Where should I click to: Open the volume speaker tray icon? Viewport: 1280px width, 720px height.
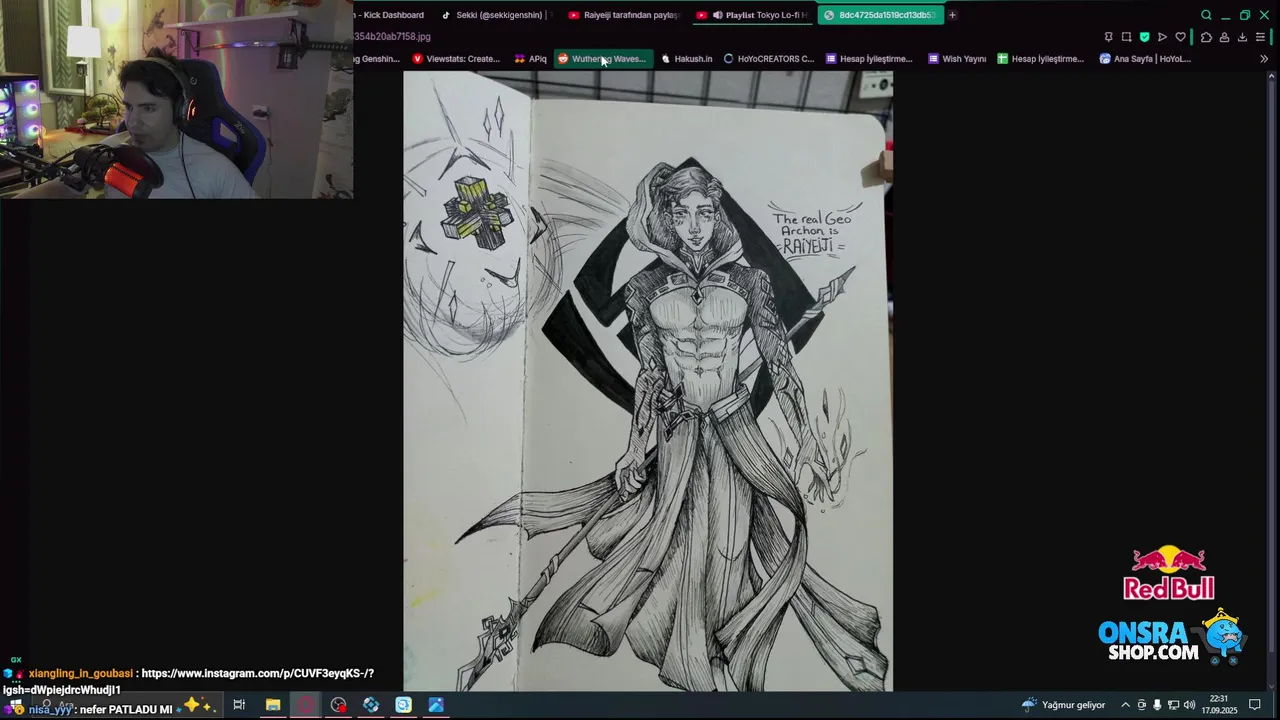(1189, 705)
